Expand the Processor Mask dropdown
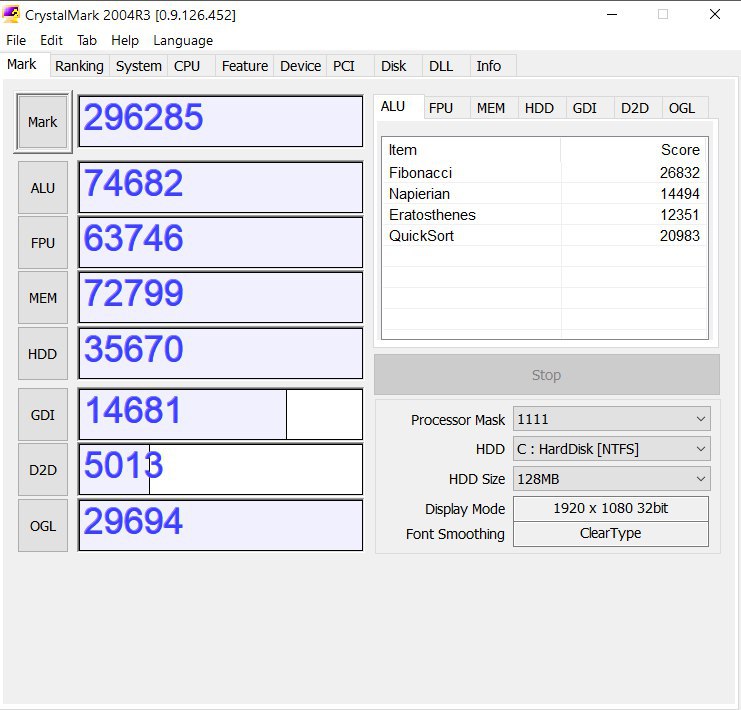 pos(611,420)
